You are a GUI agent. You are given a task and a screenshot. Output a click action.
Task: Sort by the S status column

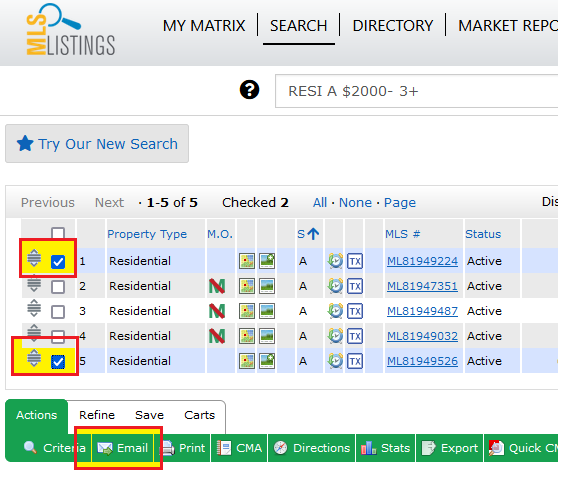pos(308,234)
